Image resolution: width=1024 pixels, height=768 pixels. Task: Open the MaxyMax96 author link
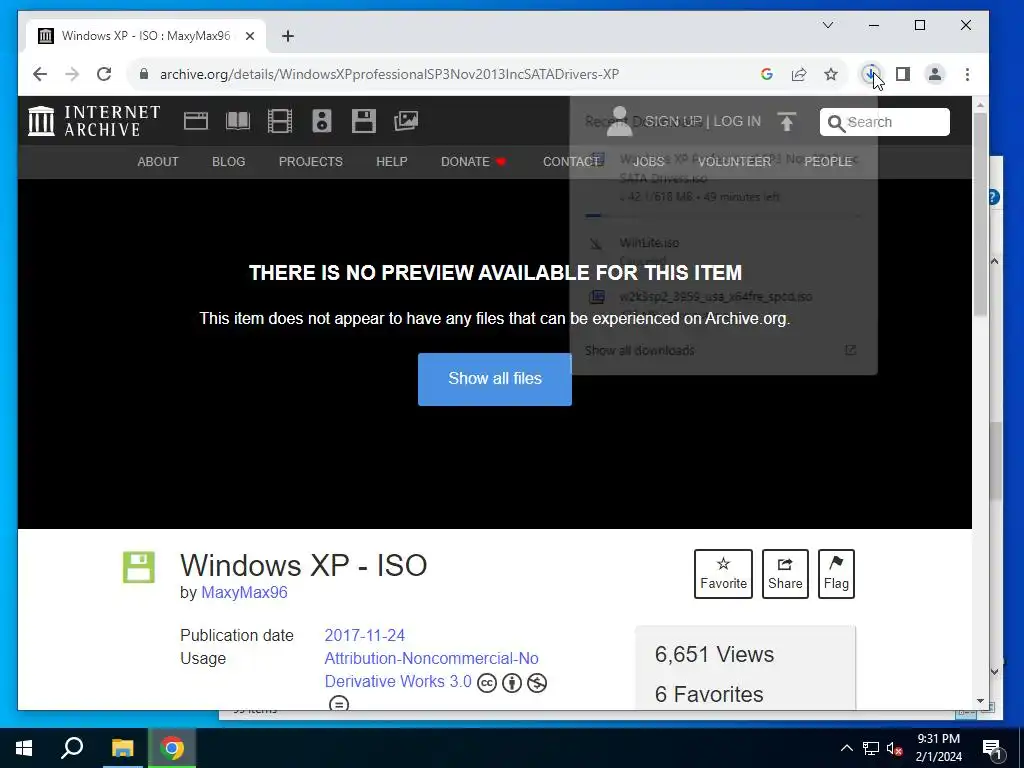click(x=244, y=592)
